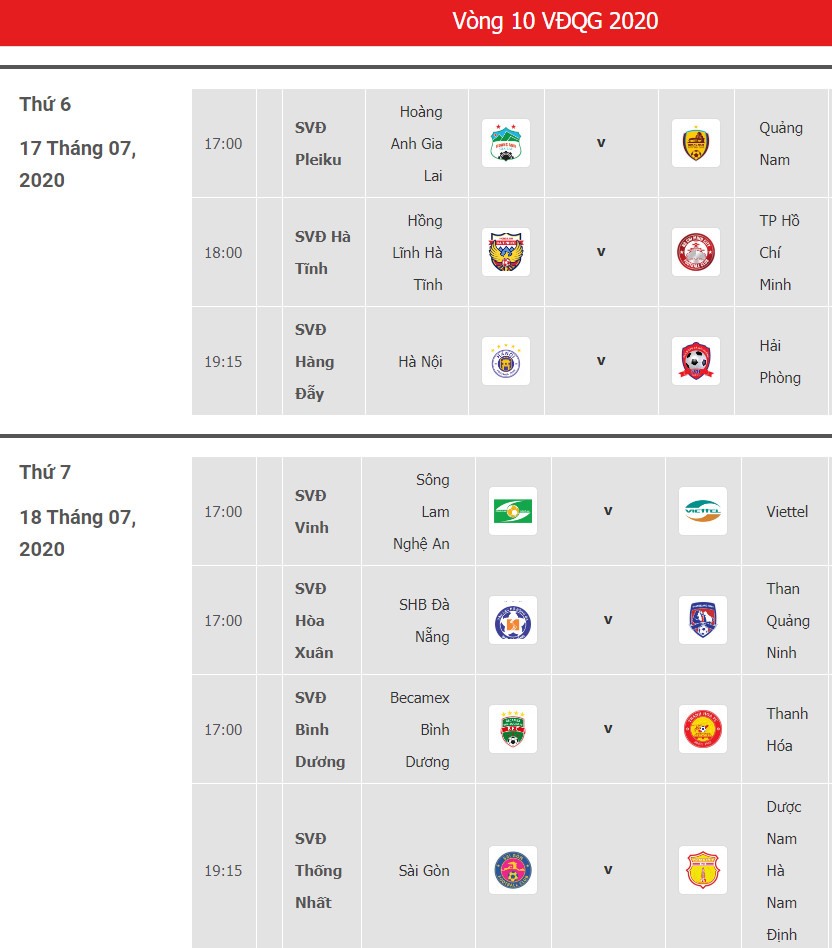Viewport: 832px width, 948px height.
Task: Open the Hải Phòng club crest
Action: tap(695, 361)
